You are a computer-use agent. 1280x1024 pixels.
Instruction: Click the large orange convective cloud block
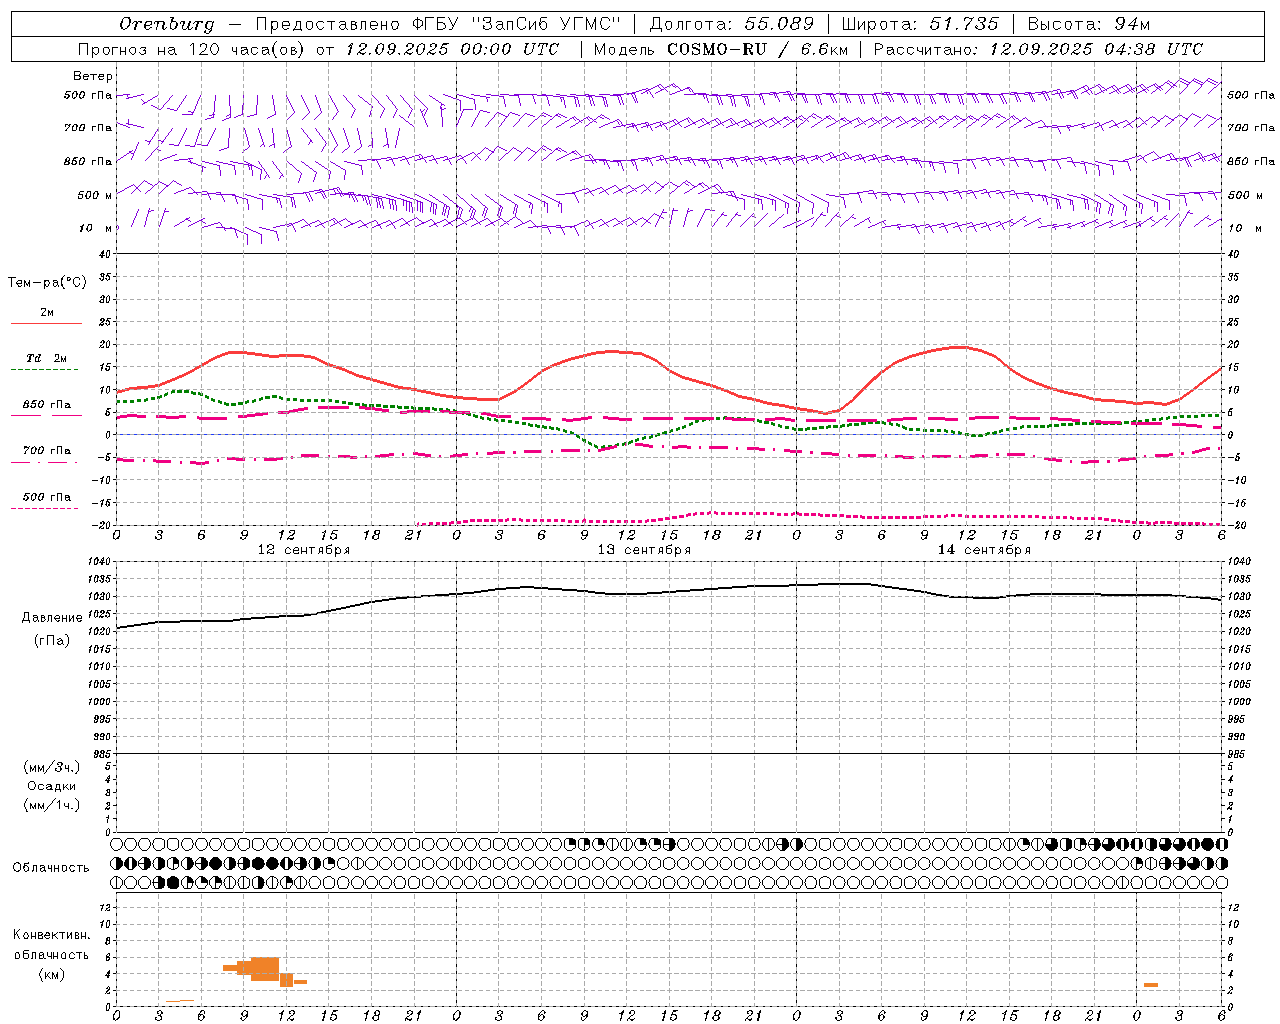pos(265,968)
